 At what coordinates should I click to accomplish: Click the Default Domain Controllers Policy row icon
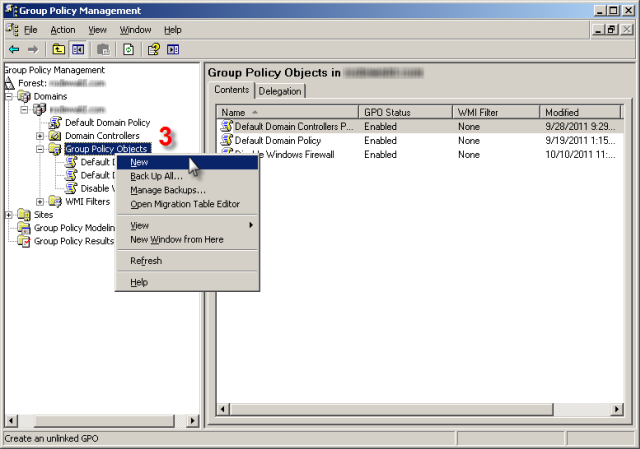227,126
